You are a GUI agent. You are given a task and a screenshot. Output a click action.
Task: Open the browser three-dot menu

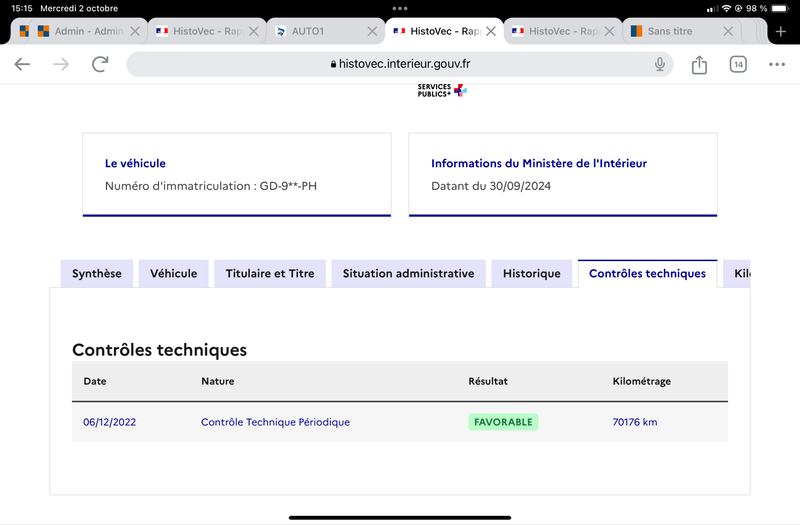[777, 64]
